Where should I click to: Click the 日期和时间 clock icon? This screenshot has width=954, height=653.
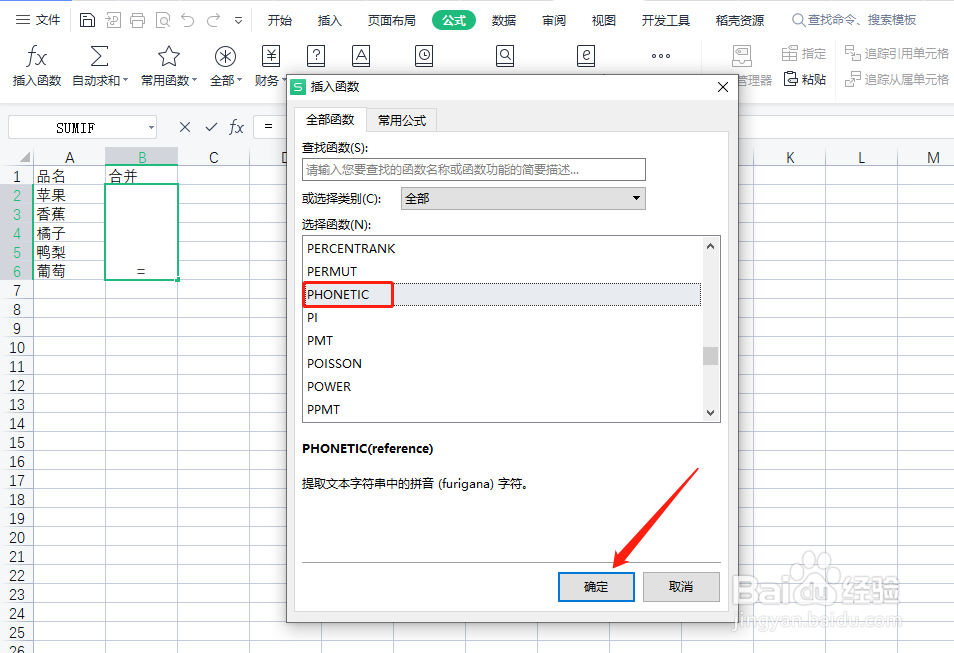coord(423,57)
